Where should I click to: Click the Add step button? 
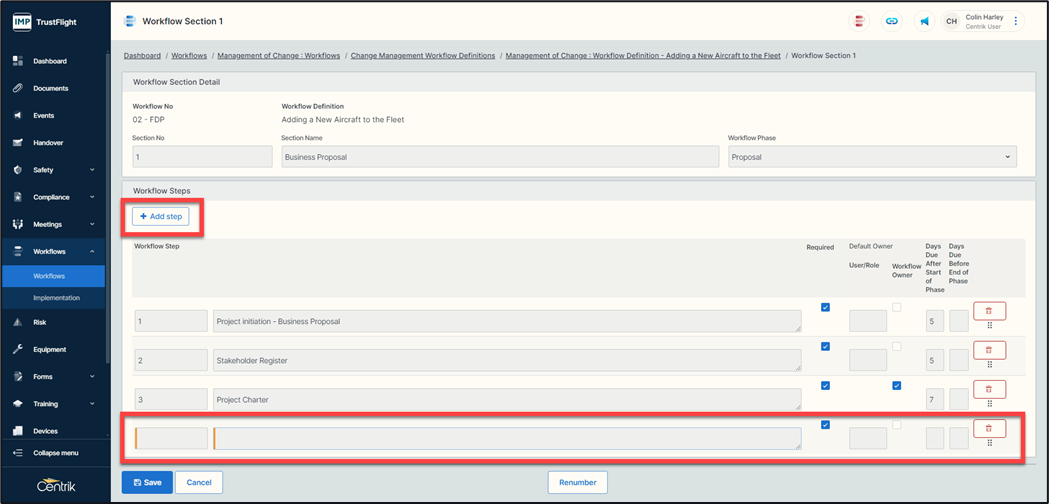coord(160,216)
